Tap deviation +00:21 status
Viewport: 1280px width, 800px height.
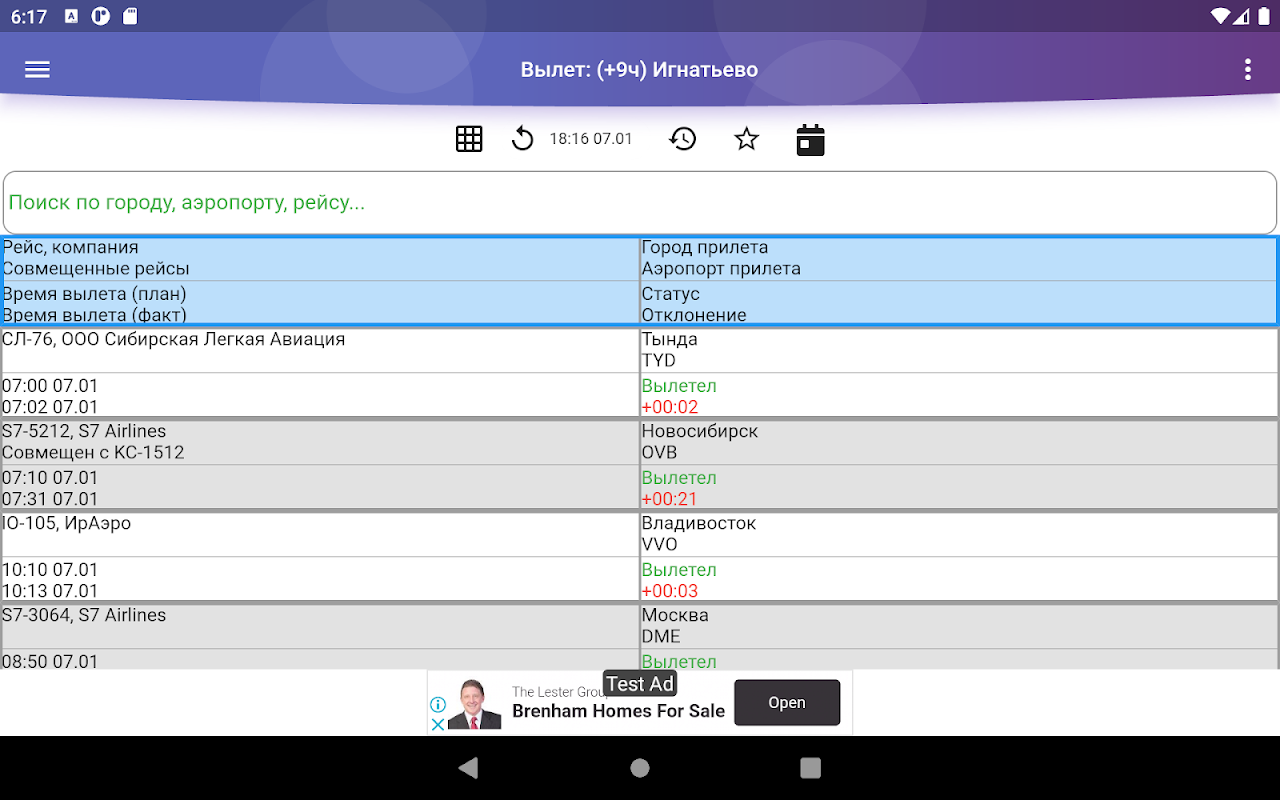[x=670, y=500]
